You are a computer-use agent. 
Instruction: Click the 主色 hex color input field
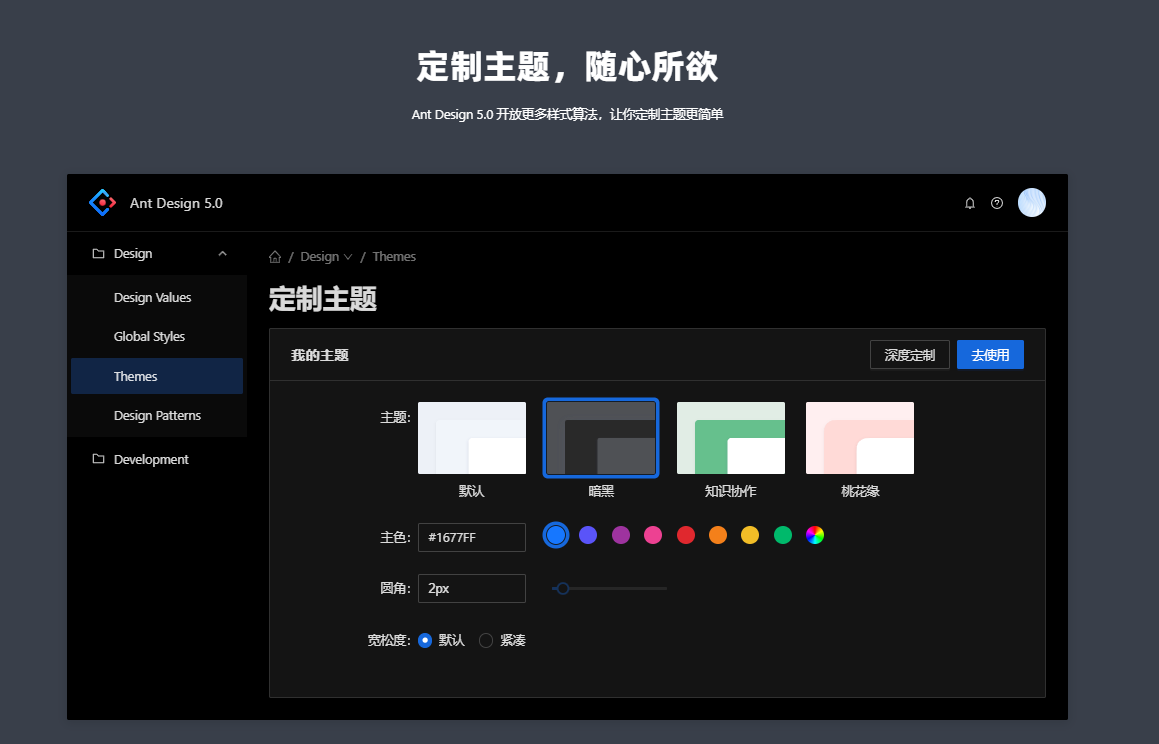tap(472, 537)
